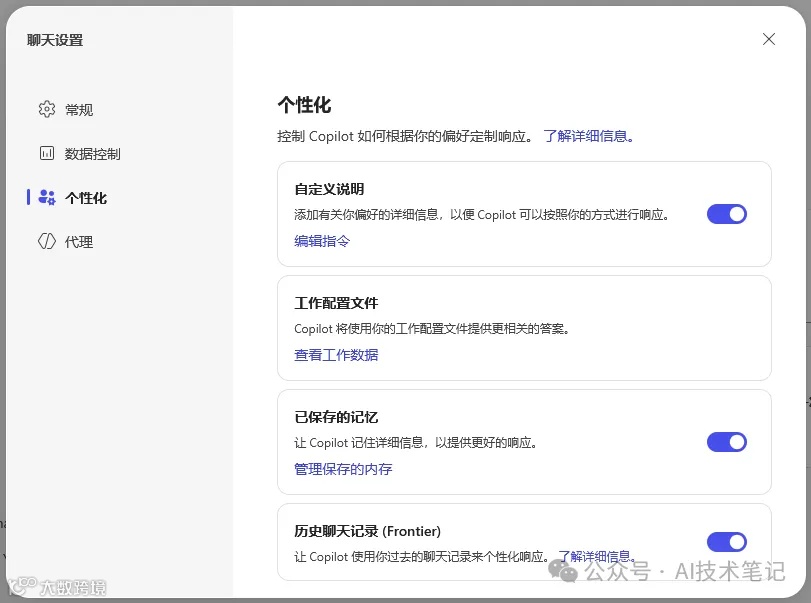Viewport: 811px width, 603px height.
Task: Open 了解详细信息 link under 个性化 heading
Action: 589,136
